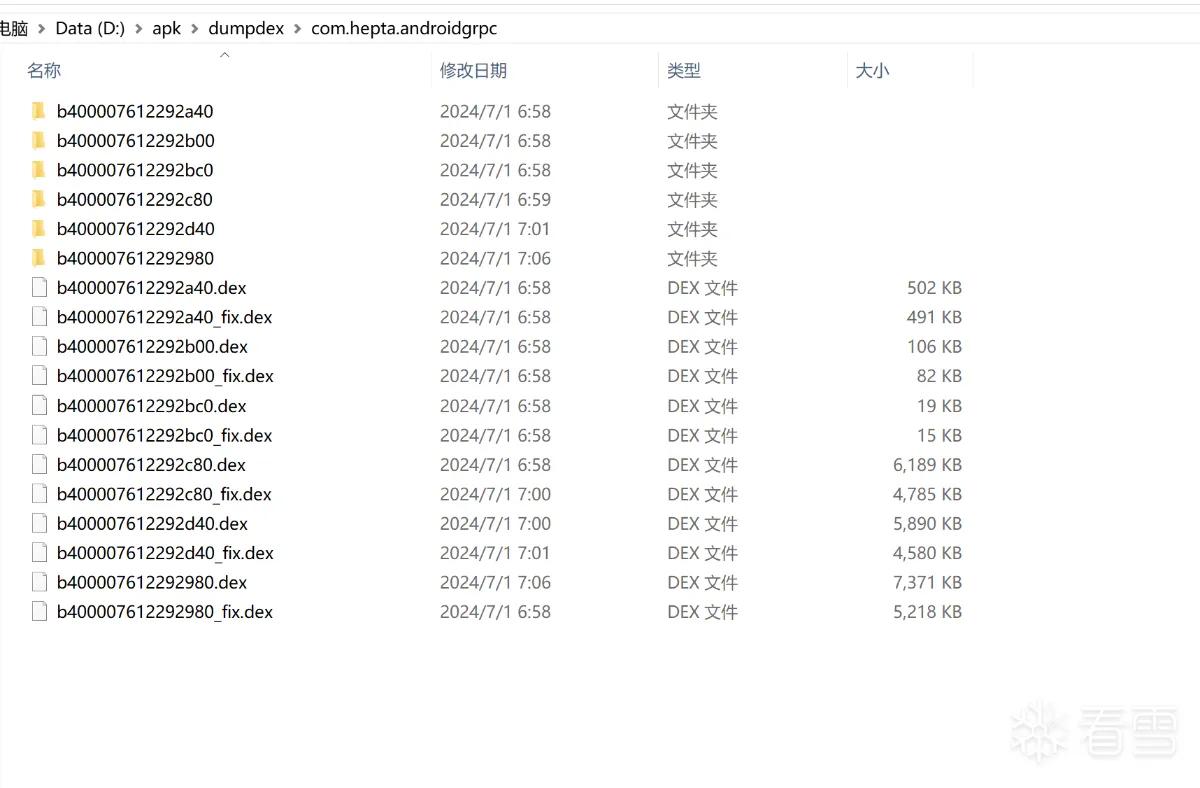Select folder name b400007612292980
The image size is (1200, 788).
(x=135, y=258)
